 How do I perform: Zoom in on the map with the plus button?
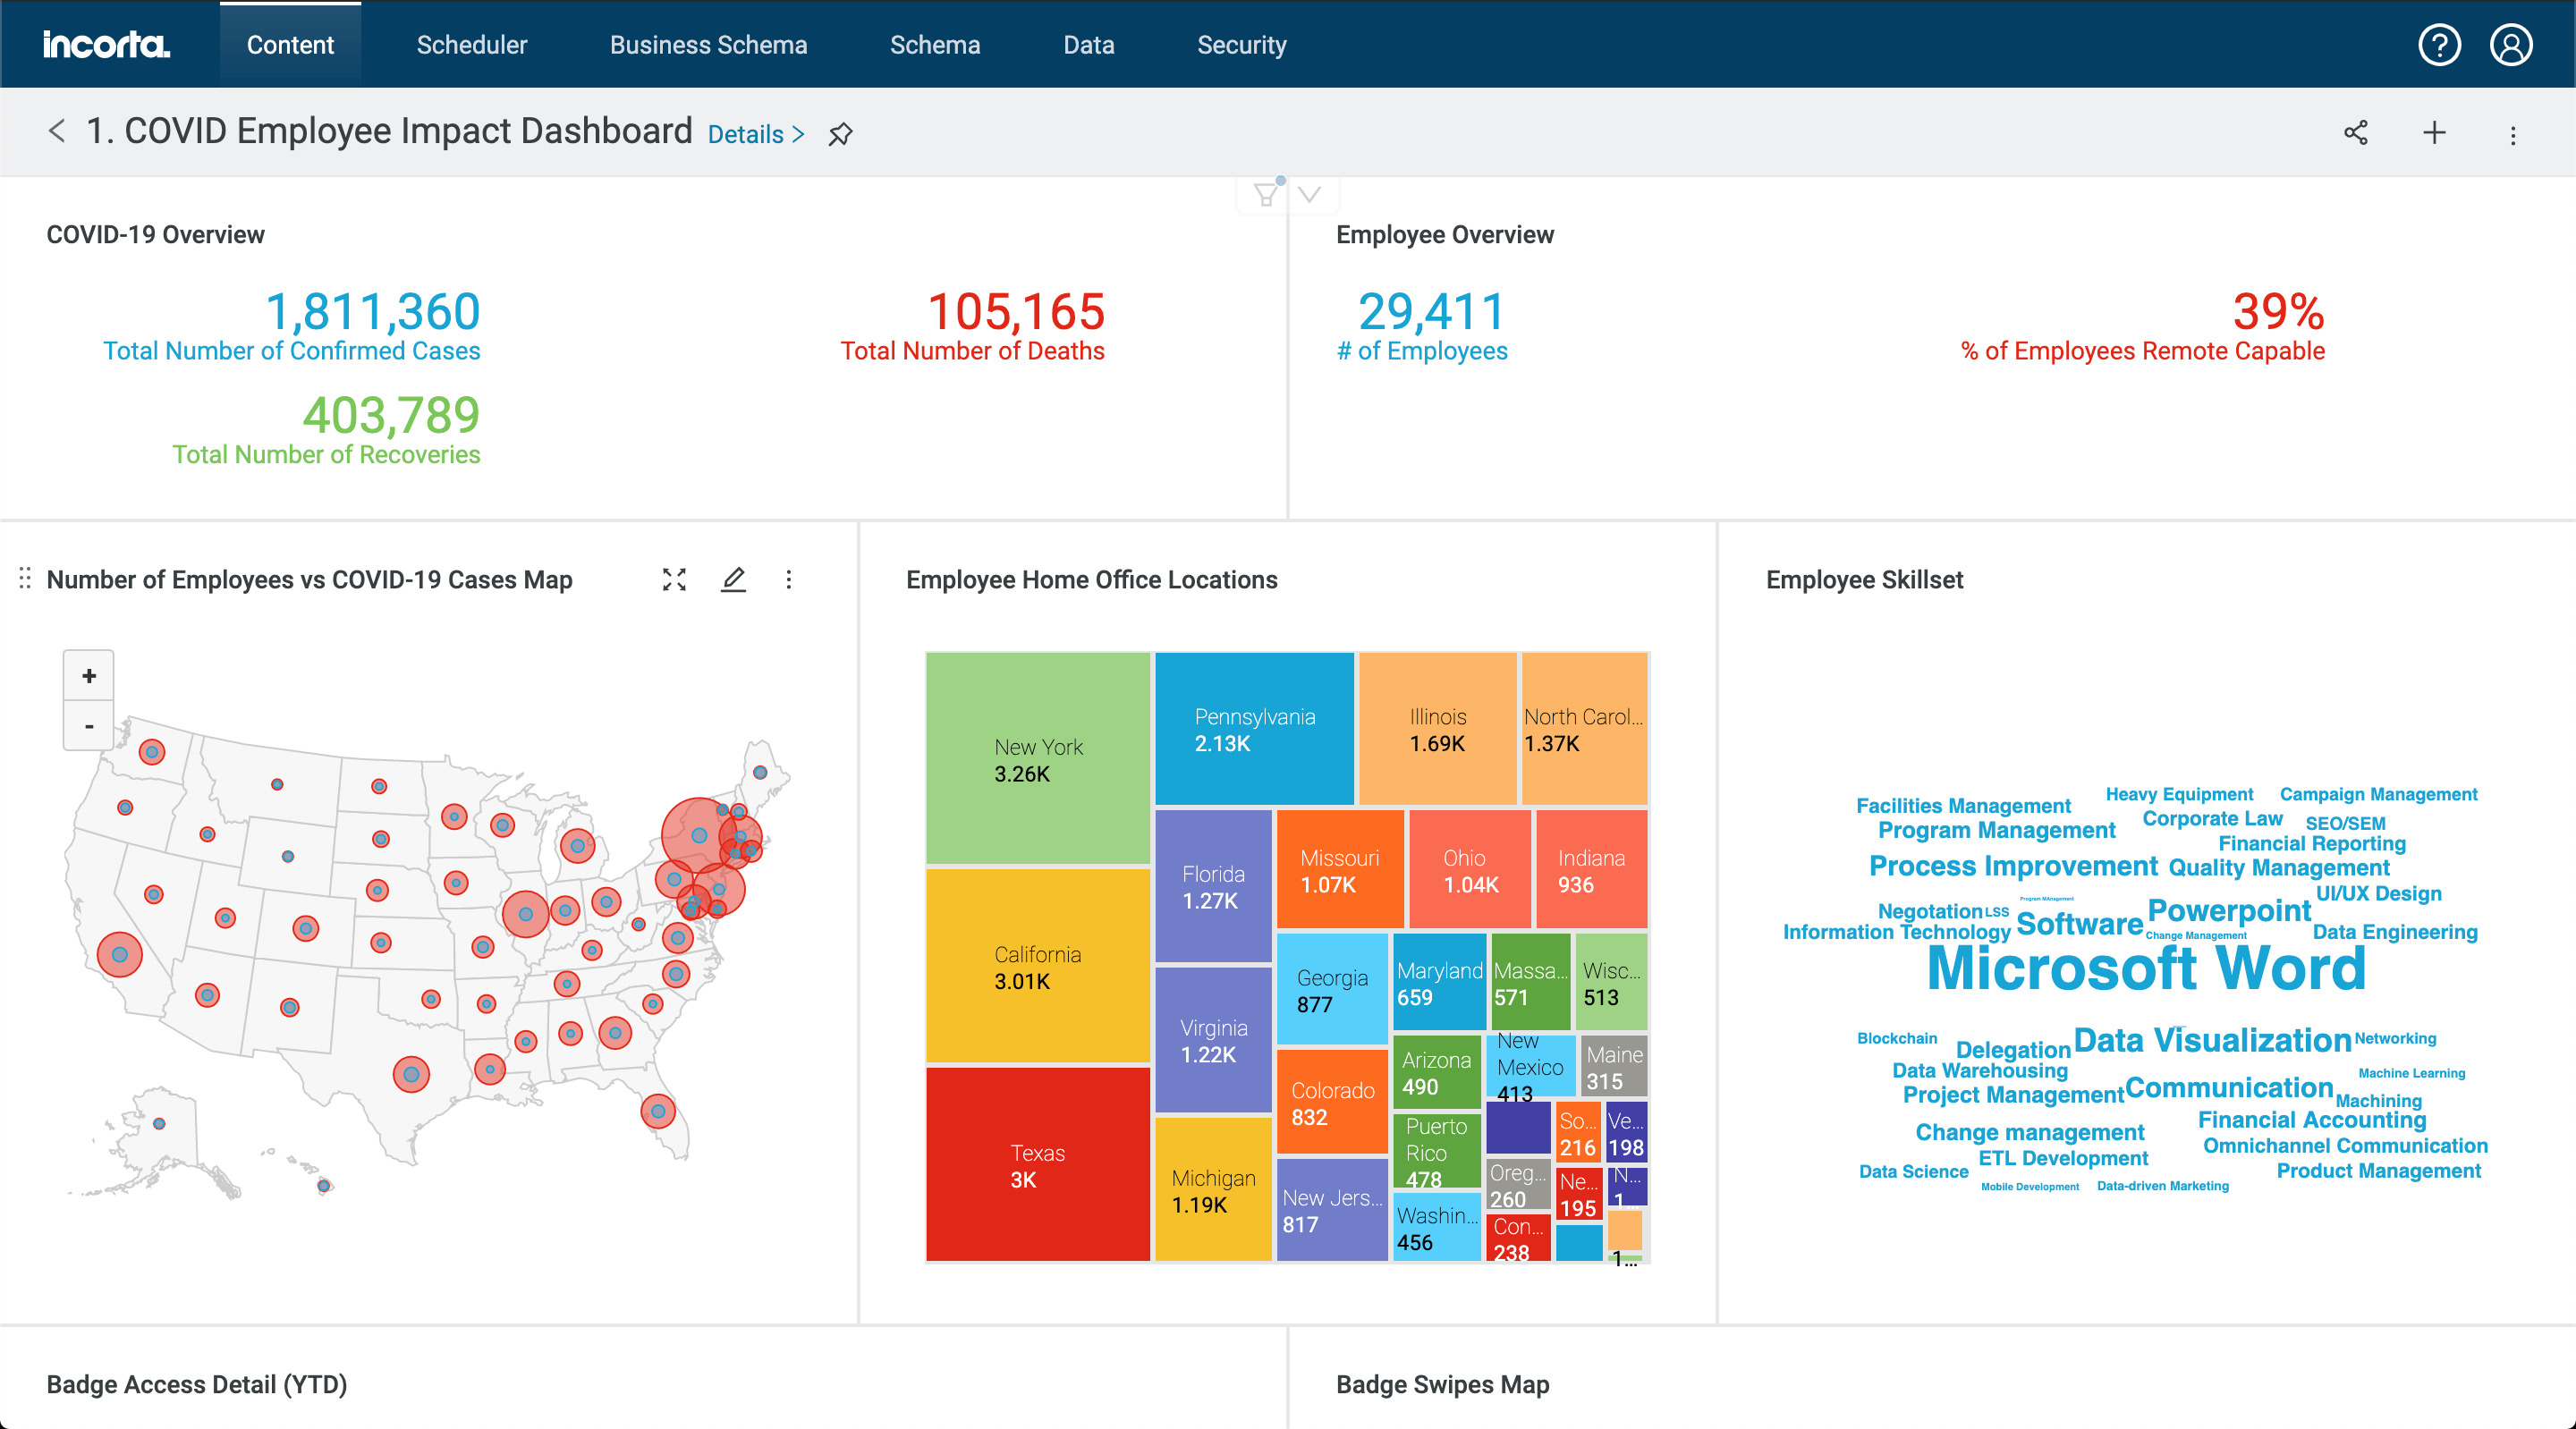tap(88, 674)
